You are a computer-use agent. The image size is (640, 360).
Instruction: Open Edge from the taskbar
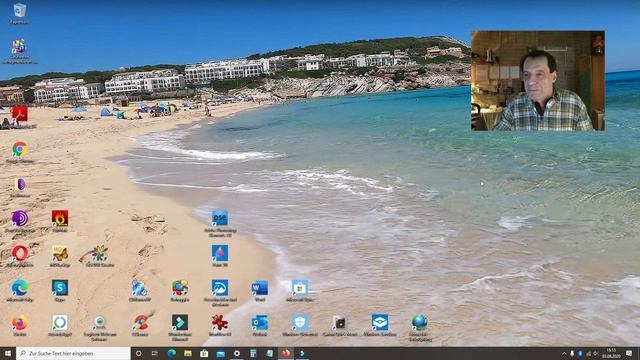[x=171, y=353]
